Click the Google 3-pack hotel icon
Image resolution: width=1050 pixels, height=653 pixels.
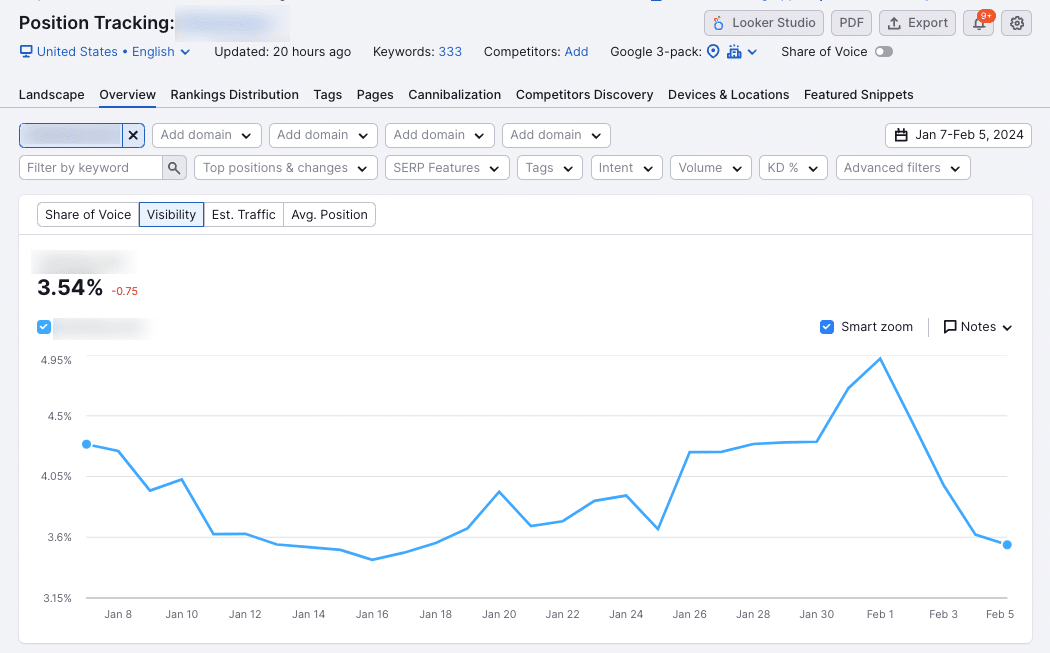click(x=734, y=52)
